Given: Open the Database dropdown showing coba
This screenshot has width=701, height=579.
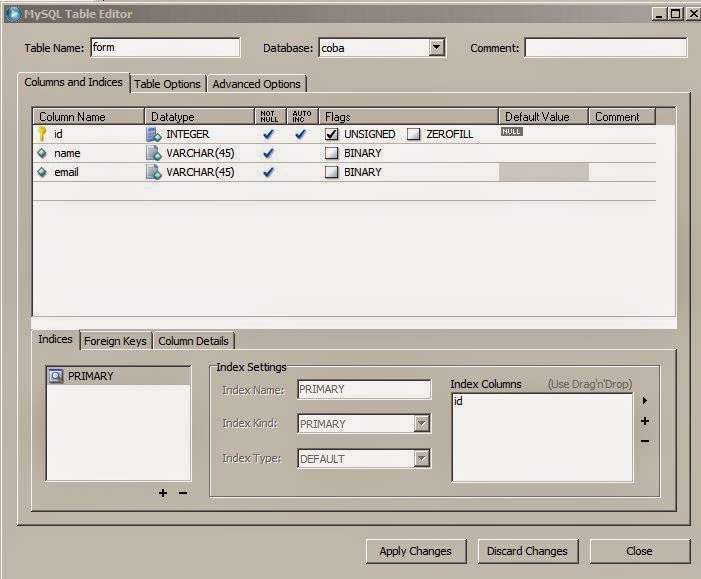Looking at the screenshot, I should click(436, 47).
